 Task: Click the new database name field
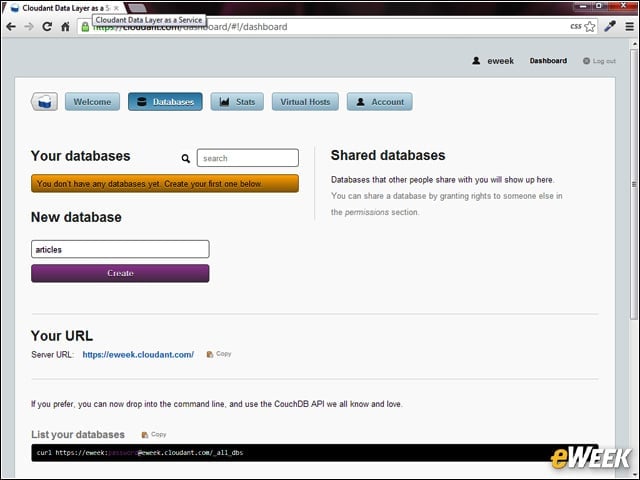point(120,249)
